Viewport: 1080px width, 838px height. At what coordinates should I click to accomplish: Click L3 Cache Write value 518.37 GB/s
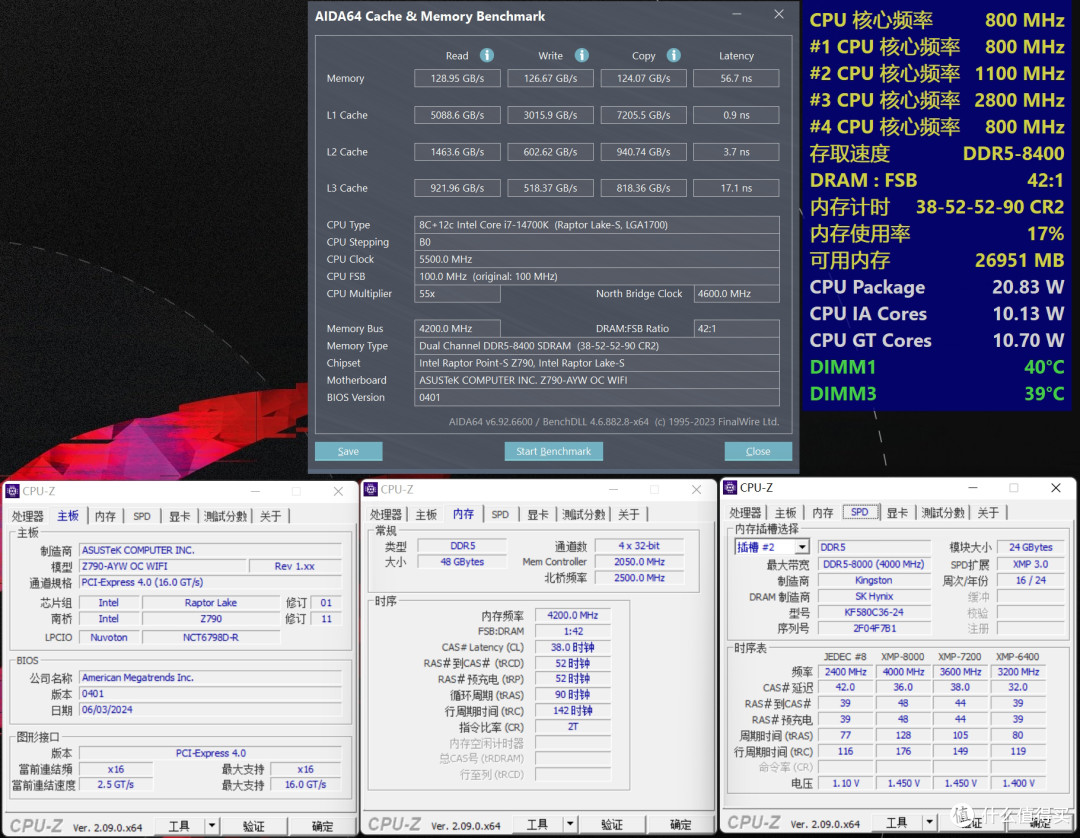pyautogui.click(x=550, y=188)
